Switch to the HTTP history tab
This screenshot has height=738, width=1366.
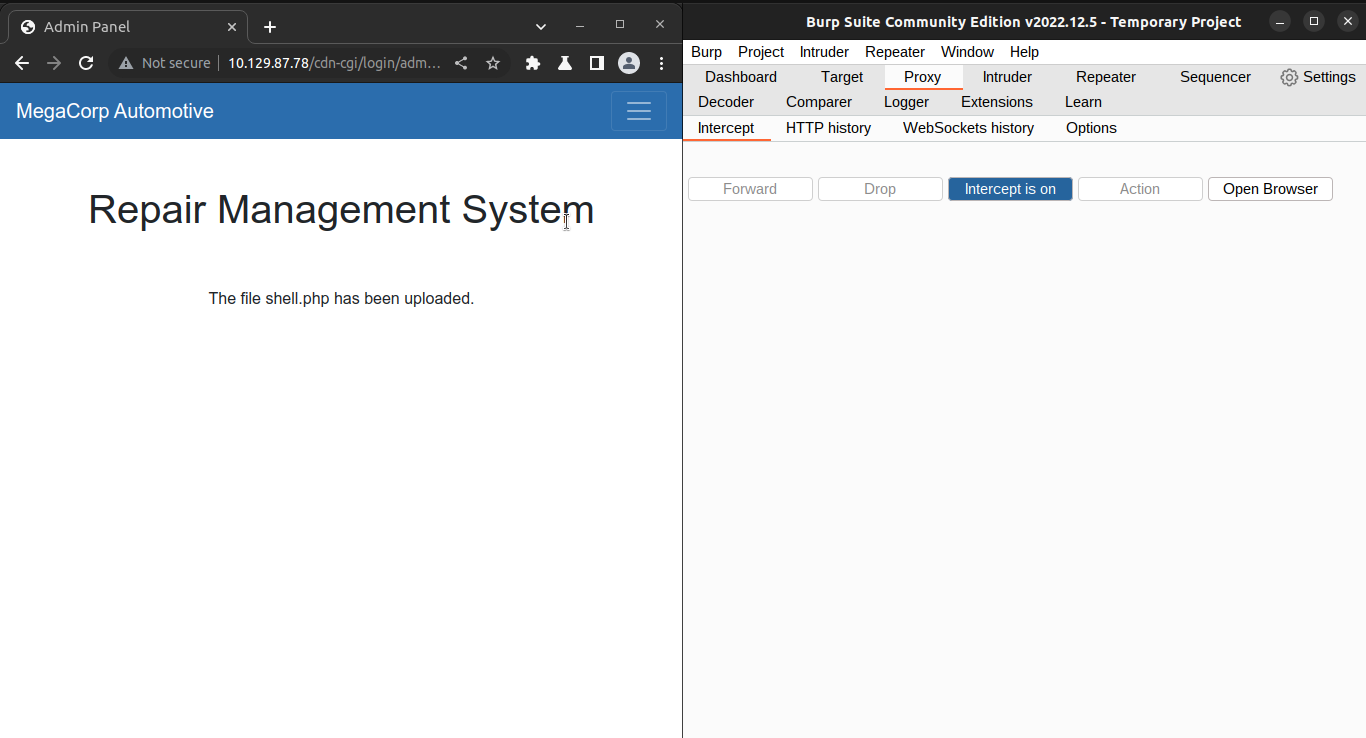(828, 128)
